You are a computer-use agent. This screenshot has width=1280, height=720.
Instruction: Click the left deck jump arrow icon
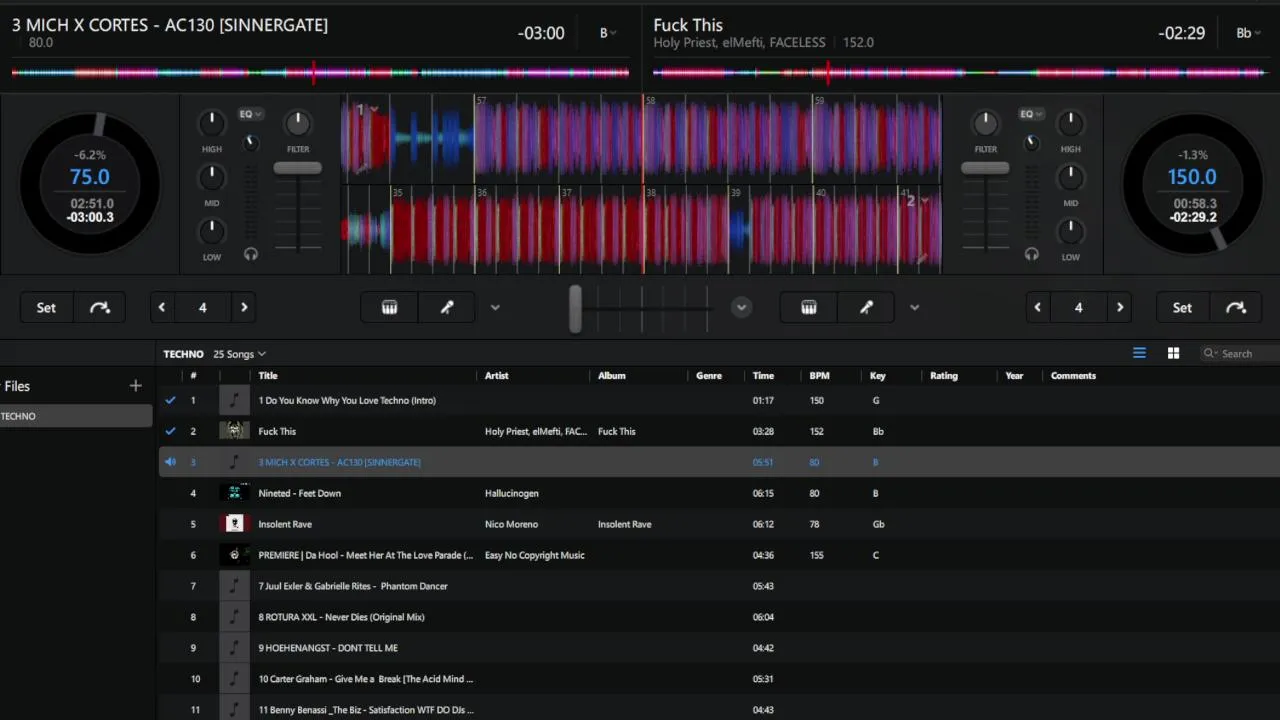click(x=100, y=308)
